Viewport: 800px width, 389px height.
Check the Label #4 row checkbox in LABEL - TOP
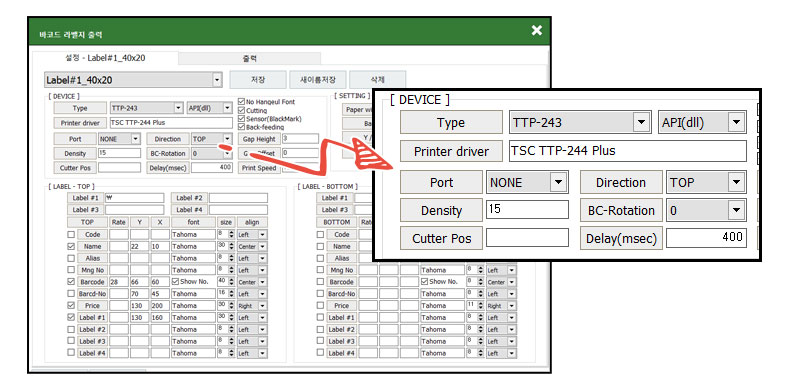(71, 353)
